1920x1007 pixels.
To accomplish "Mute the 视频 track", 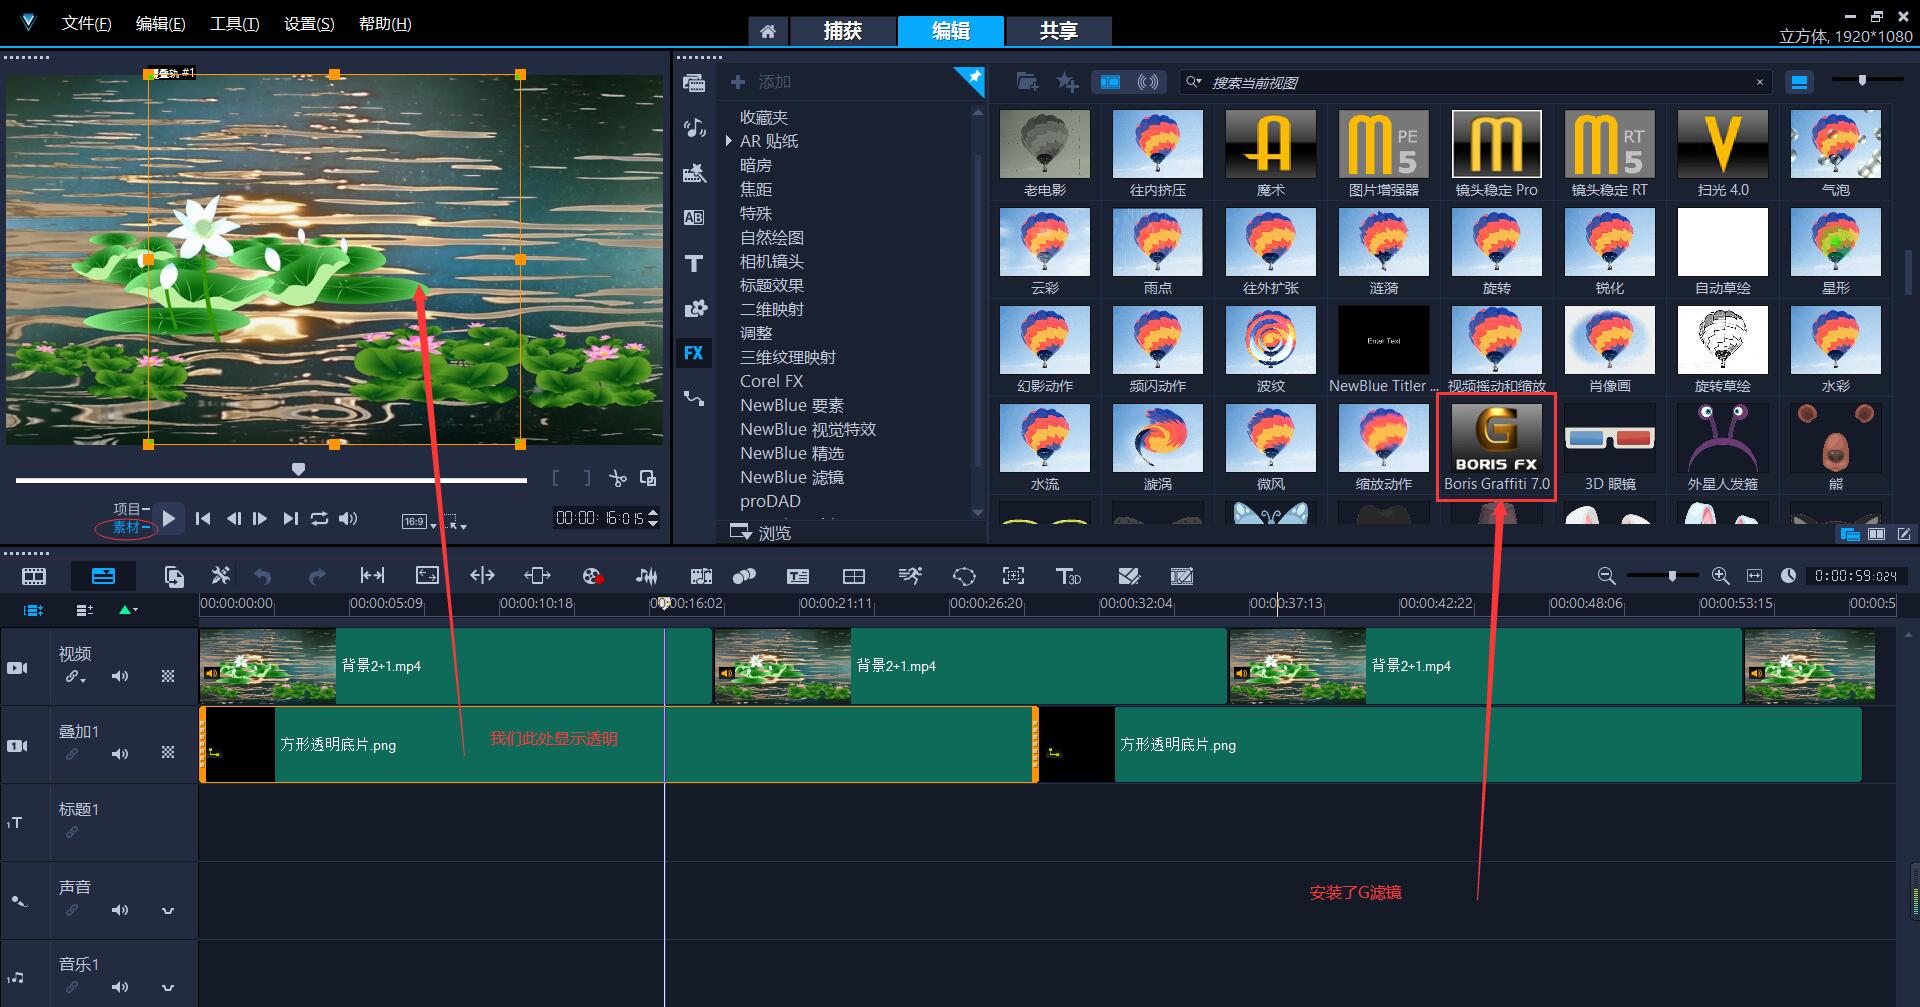I will pyautogui.click(x=120, y=676).
